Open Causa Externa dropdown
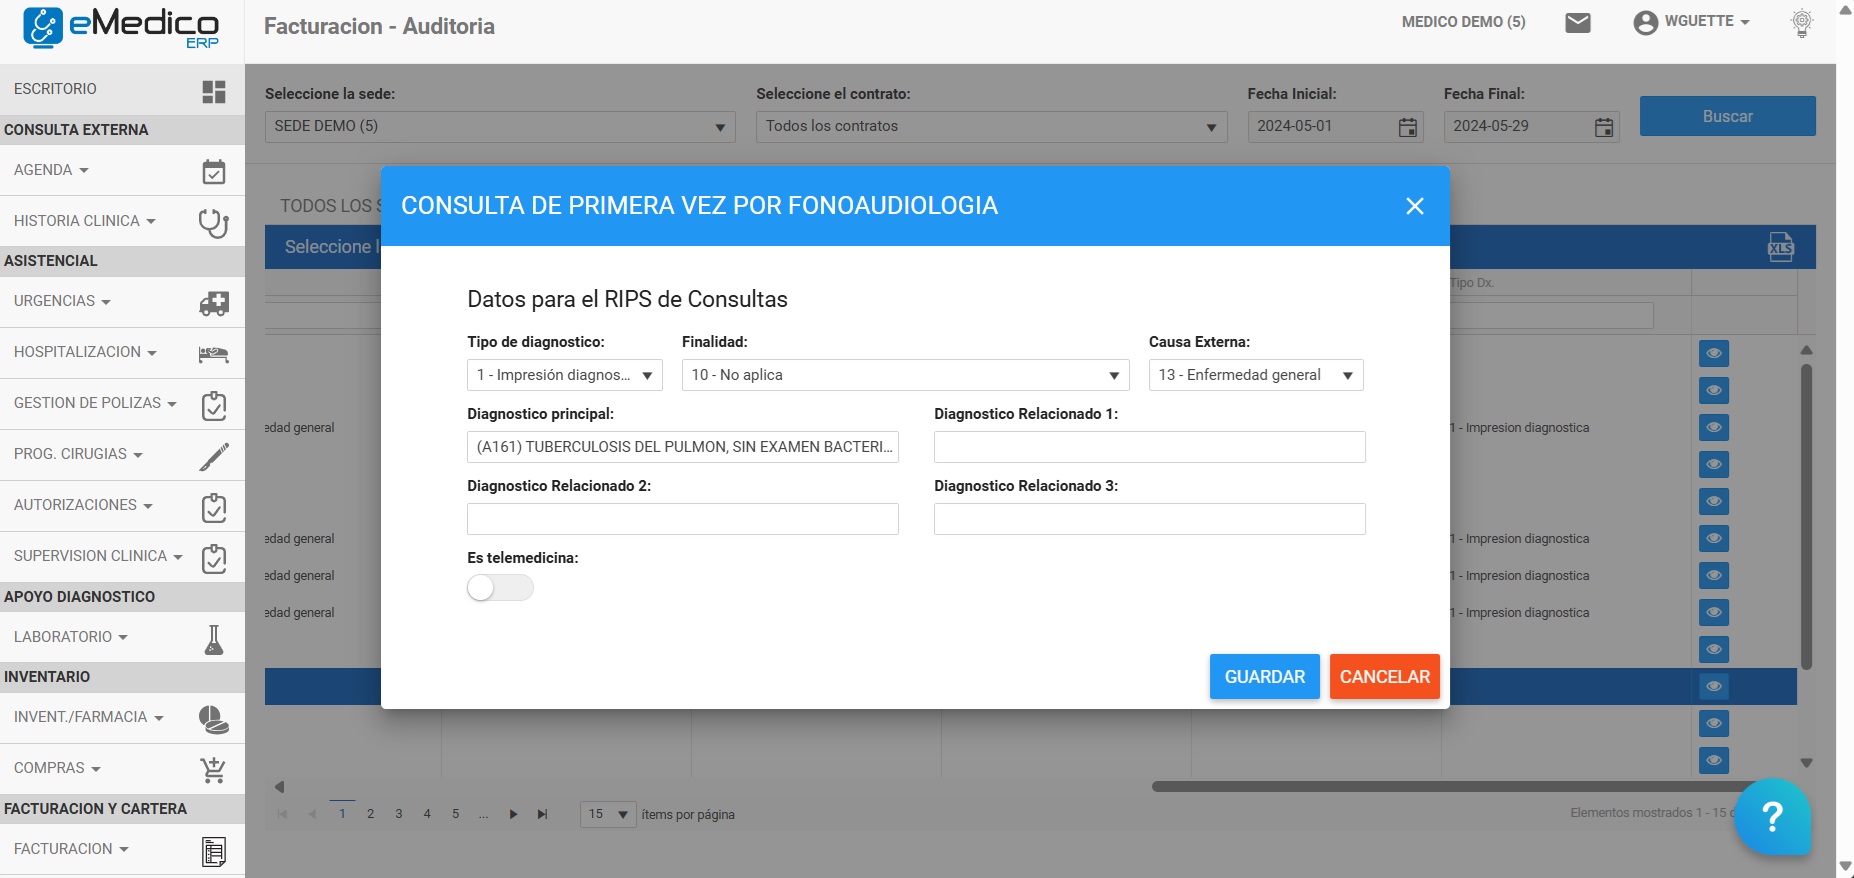 point(1256,375)
